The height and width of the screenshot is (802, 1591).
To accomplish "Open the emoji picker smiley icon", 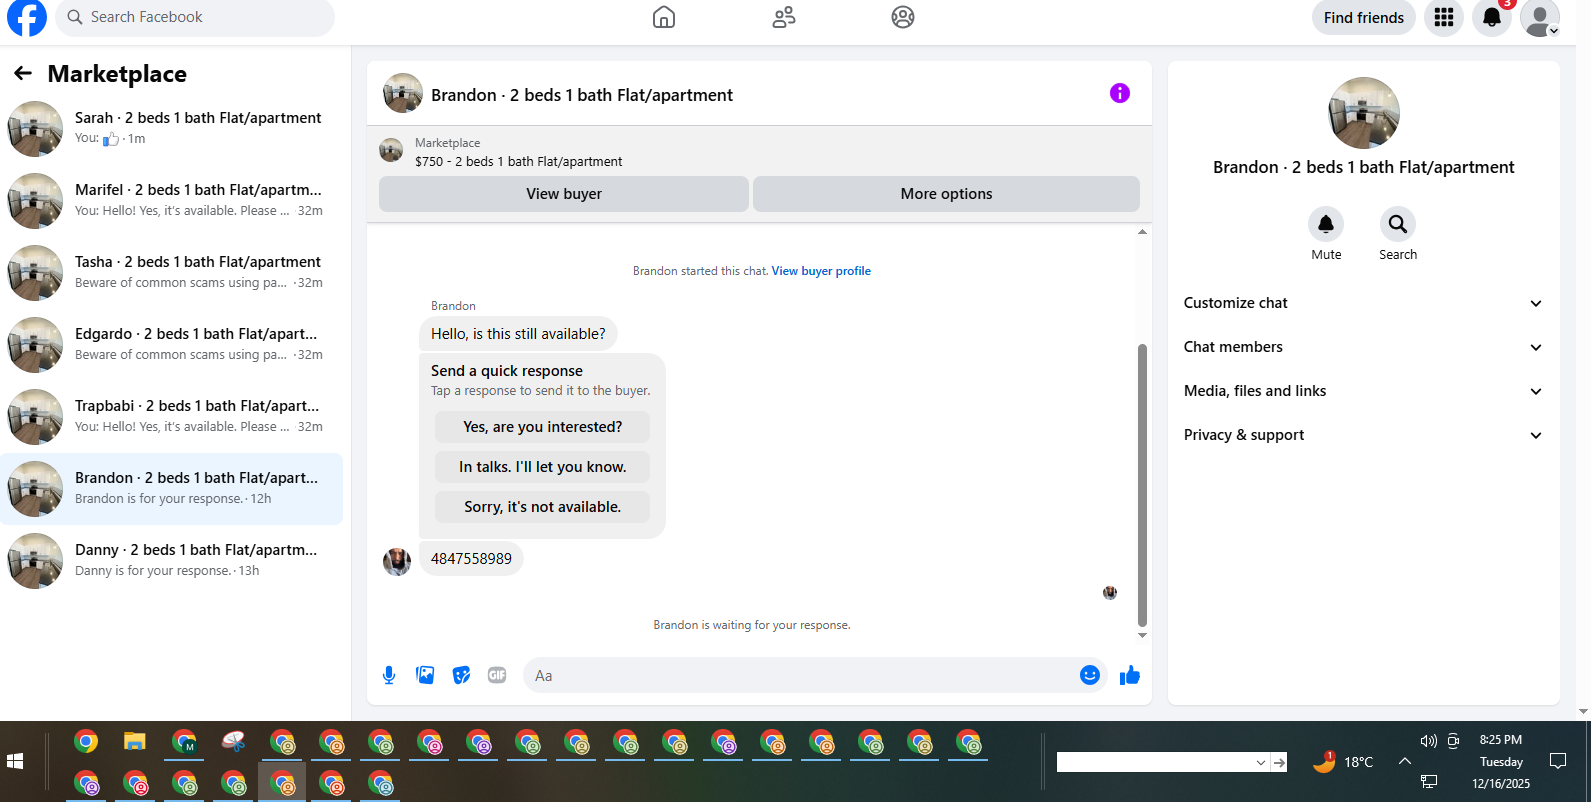I will [1090, 676].
